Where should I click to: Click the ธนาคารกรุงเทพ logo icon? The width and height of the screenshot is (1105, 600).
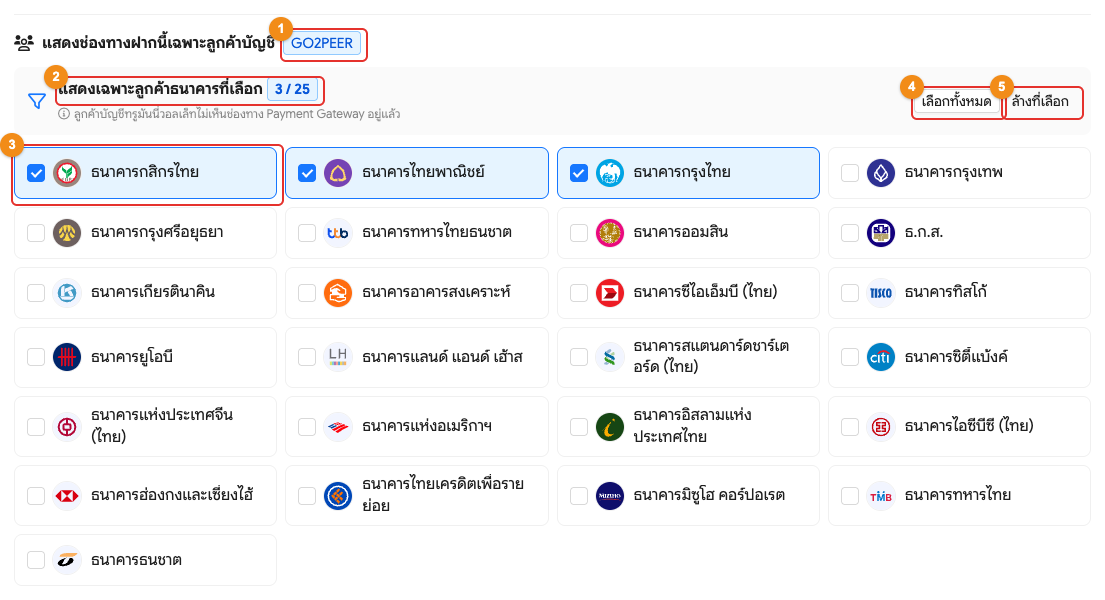881,173
